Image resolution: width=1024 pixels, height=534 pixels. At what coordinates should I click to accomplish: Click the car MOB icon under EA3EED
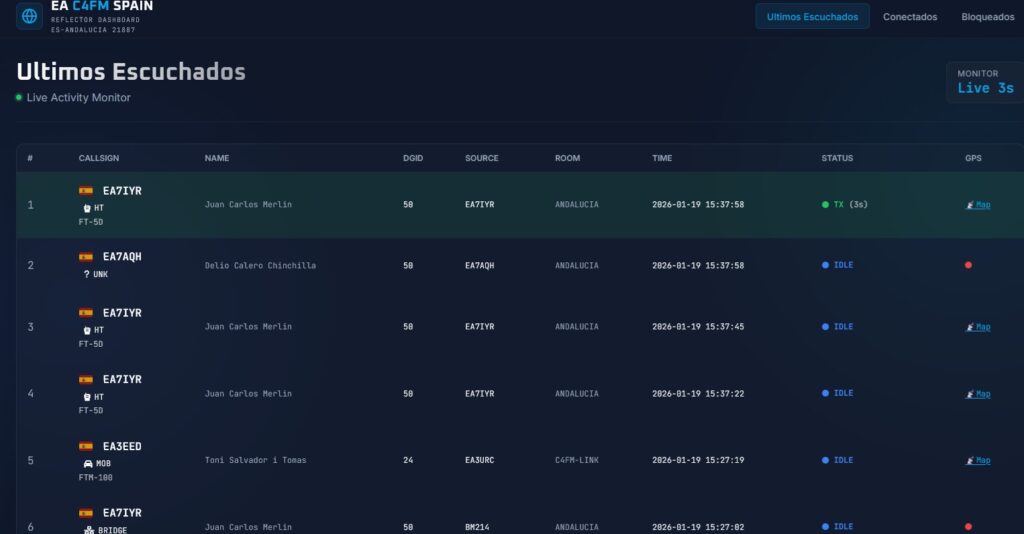88,464
